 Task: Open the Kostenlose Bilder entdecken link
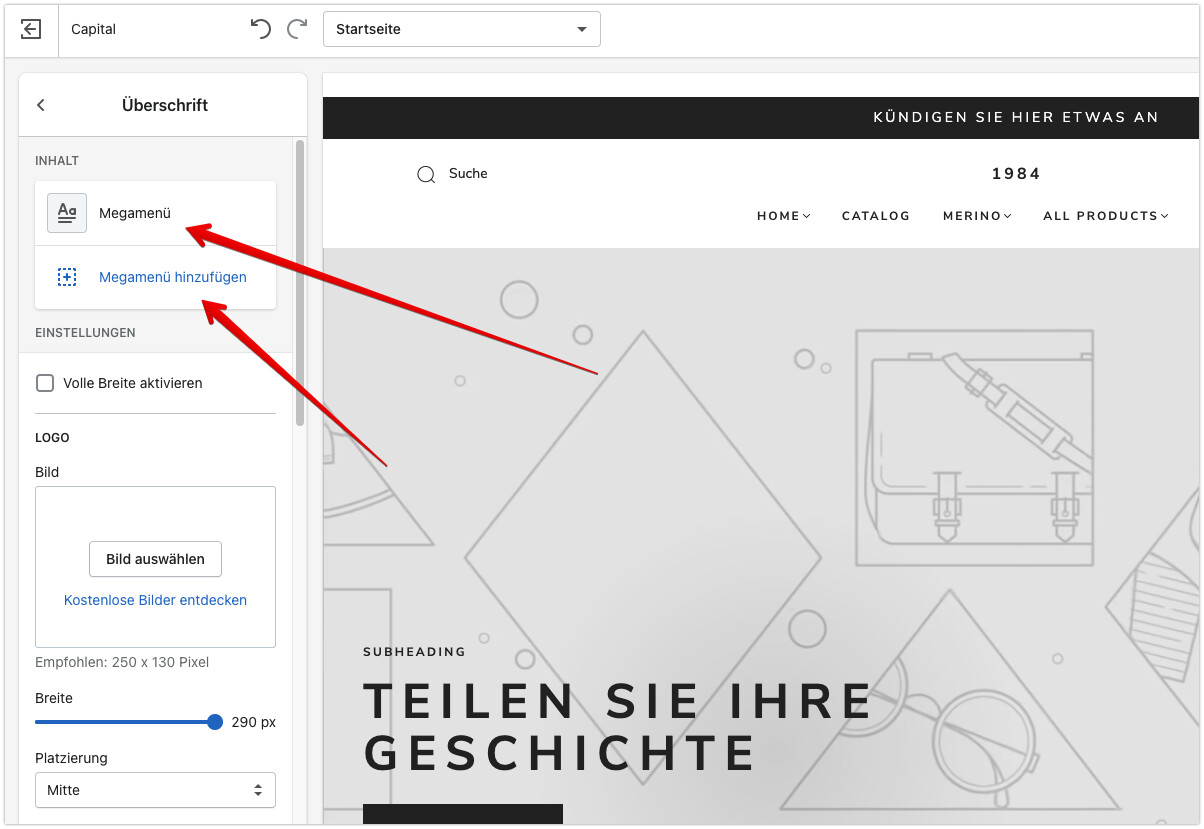[x=155, y=600]
